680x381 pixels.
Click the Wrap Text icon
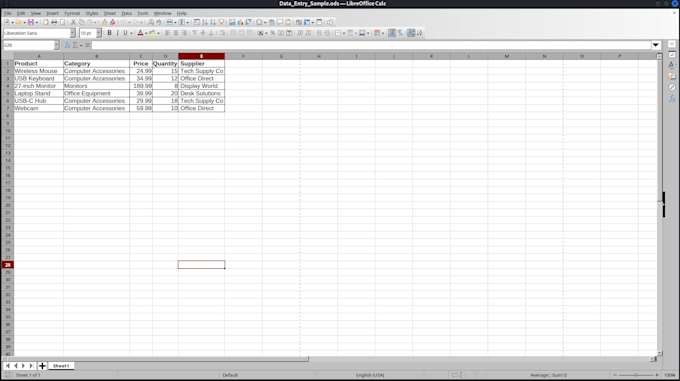222,33
